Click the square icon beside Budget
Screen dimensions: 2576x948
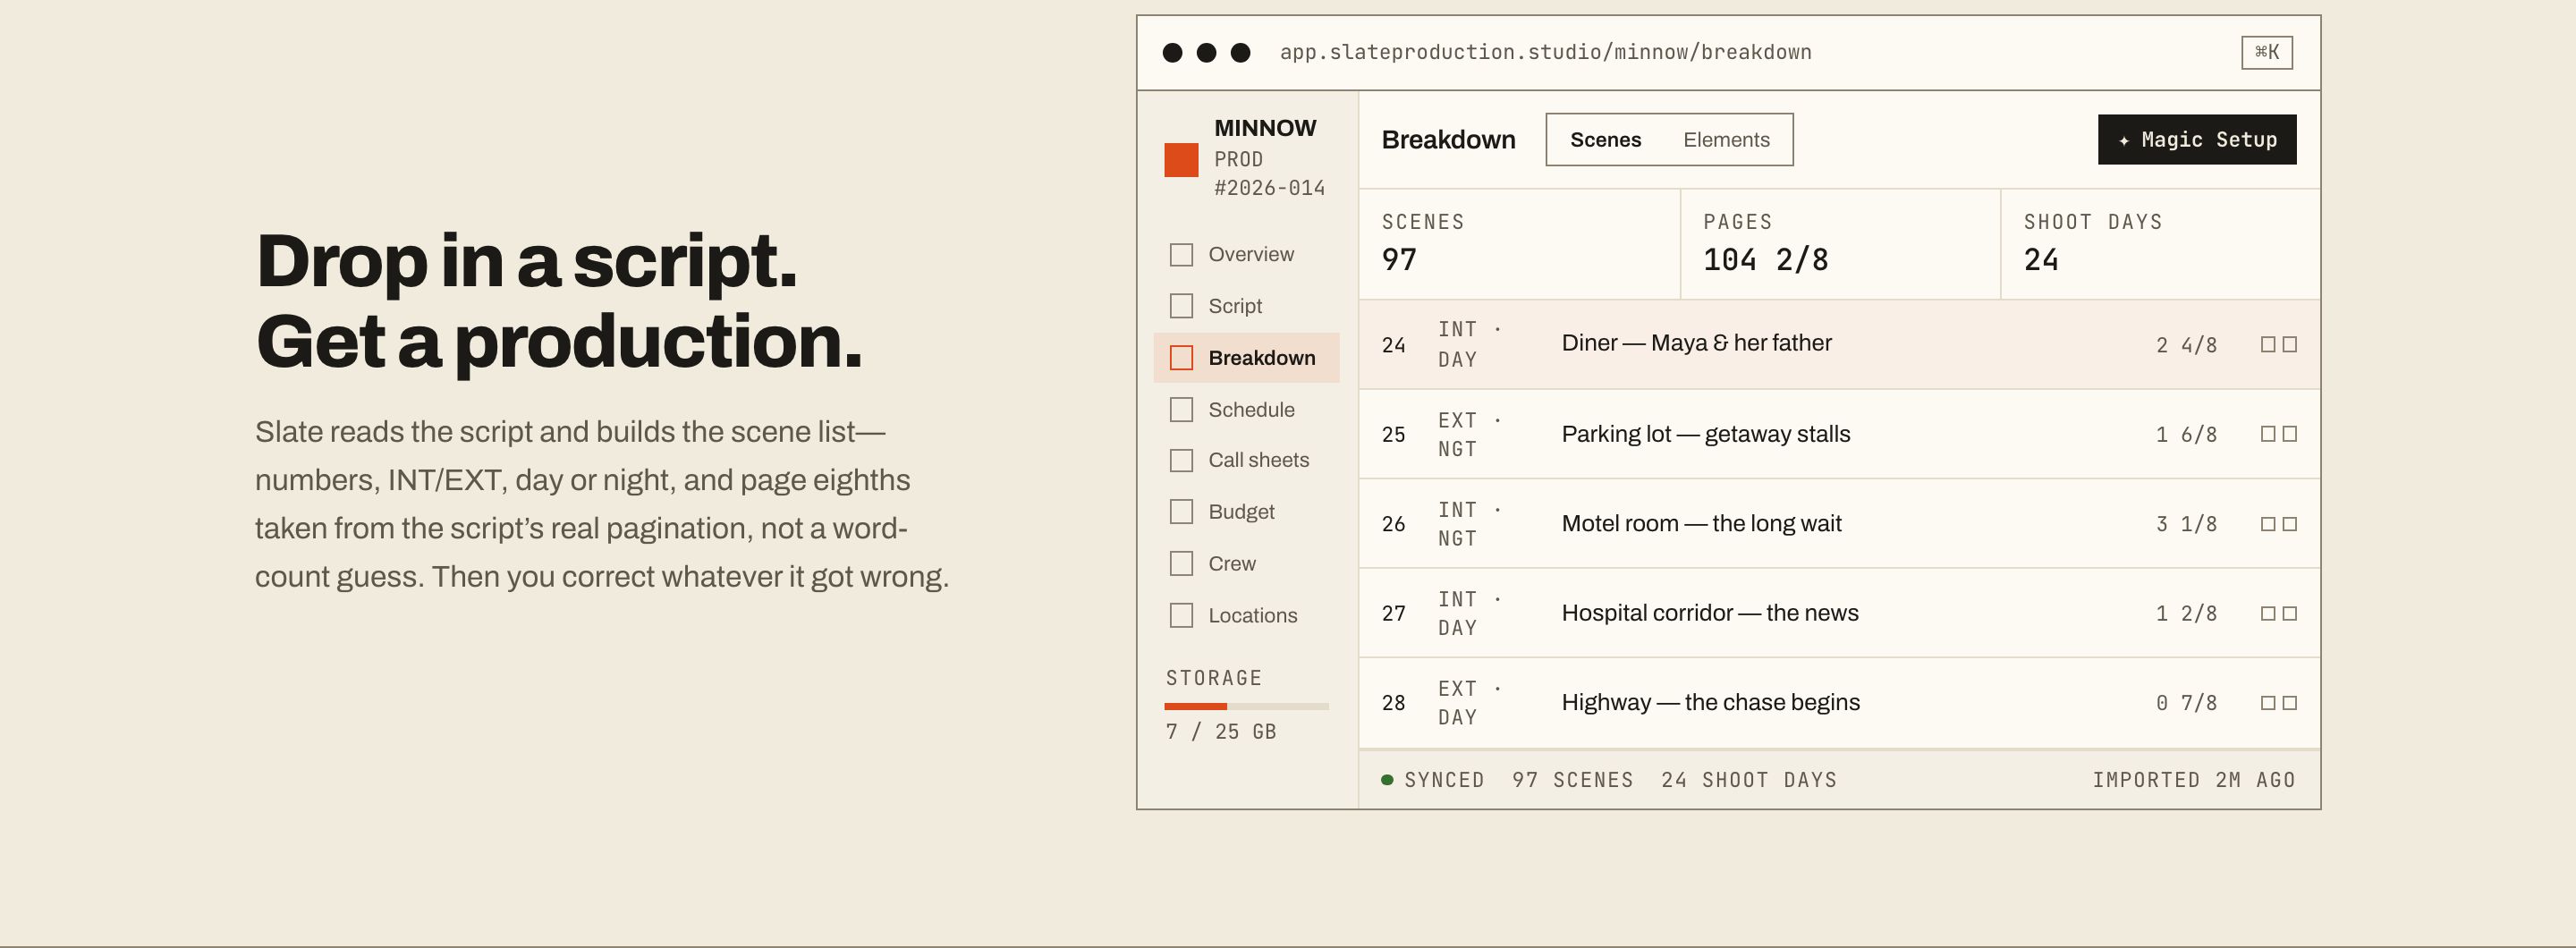click(1181, 512)
